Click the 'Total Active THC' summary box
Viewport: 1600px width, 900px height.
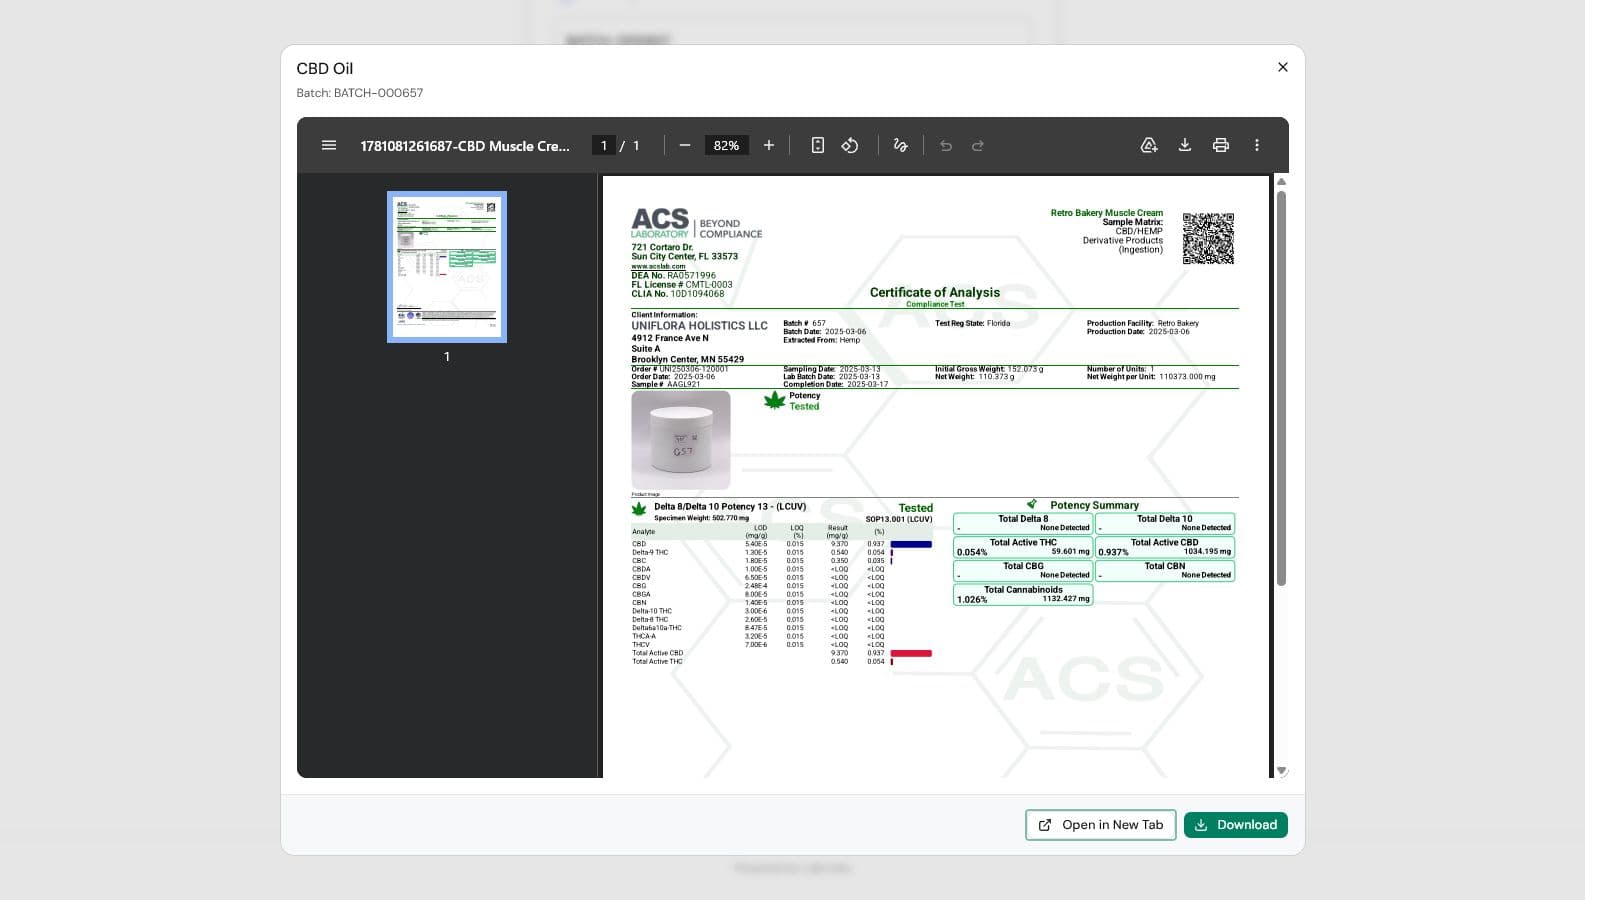(1023, 547)
